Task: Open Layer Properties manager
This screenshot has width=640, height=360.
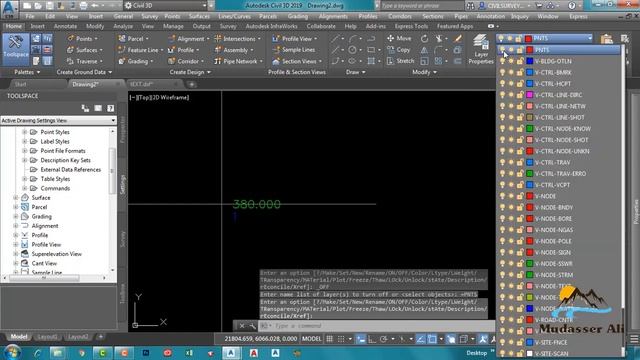Action: [x=481, y=49]
